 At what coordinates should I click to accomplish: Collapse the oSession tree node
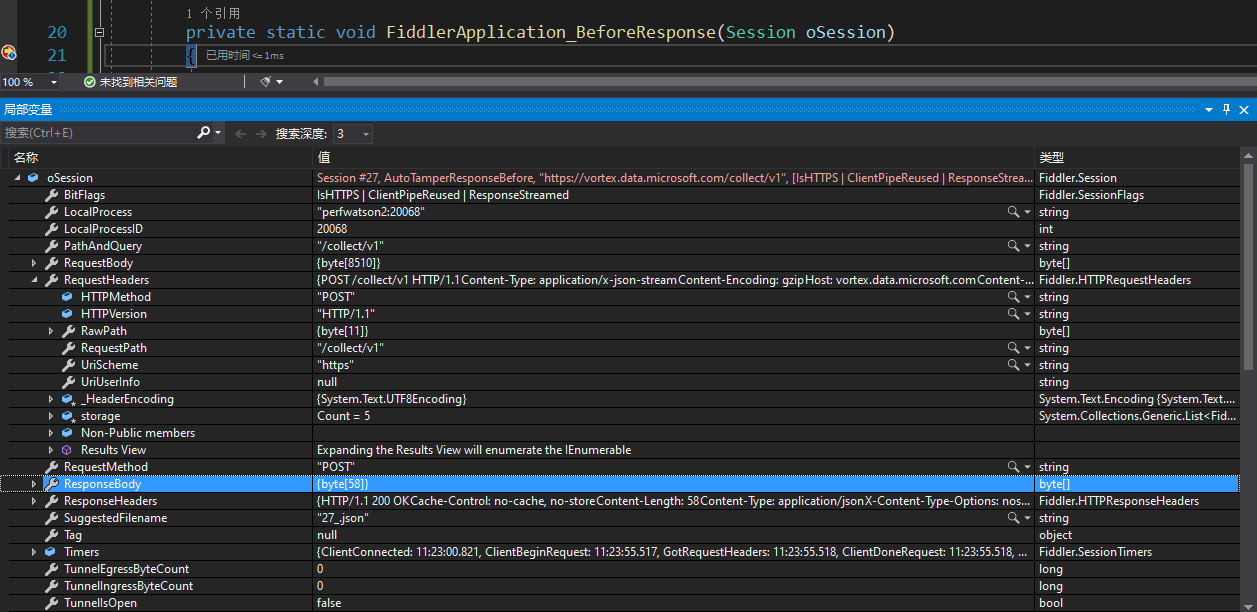tap(17, 178)
